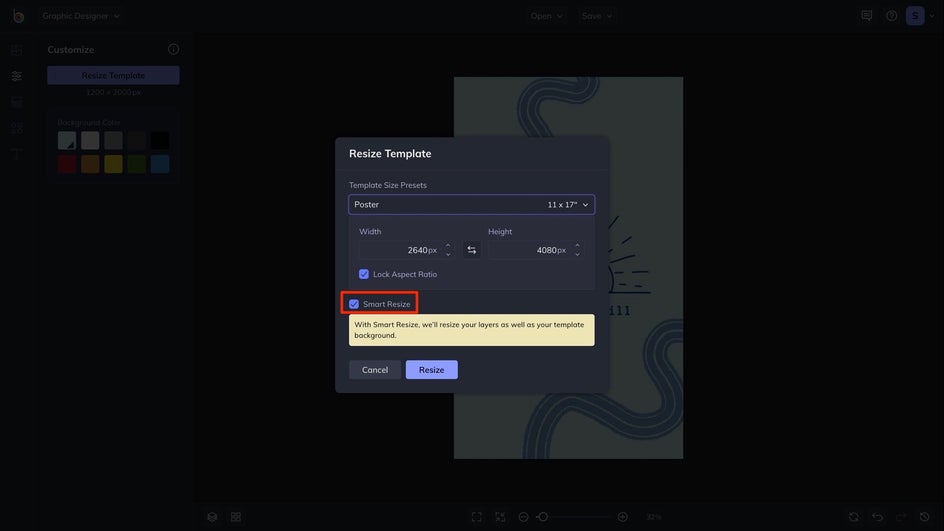Image resolution: width=944 pixels, height=531 pixels.
Task: Open the Open menu in header
Action: click(546, 16)
